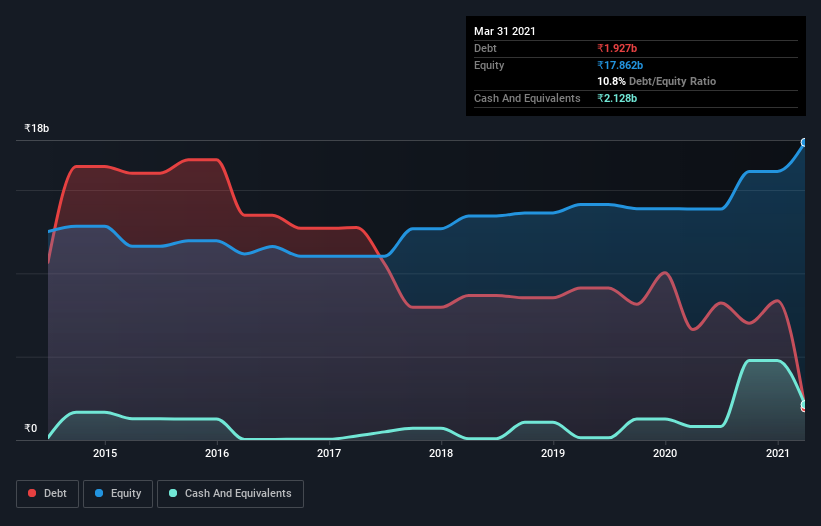Click the Mar 31 2021 tooltip date
The image size is (821, 526).
505,31
